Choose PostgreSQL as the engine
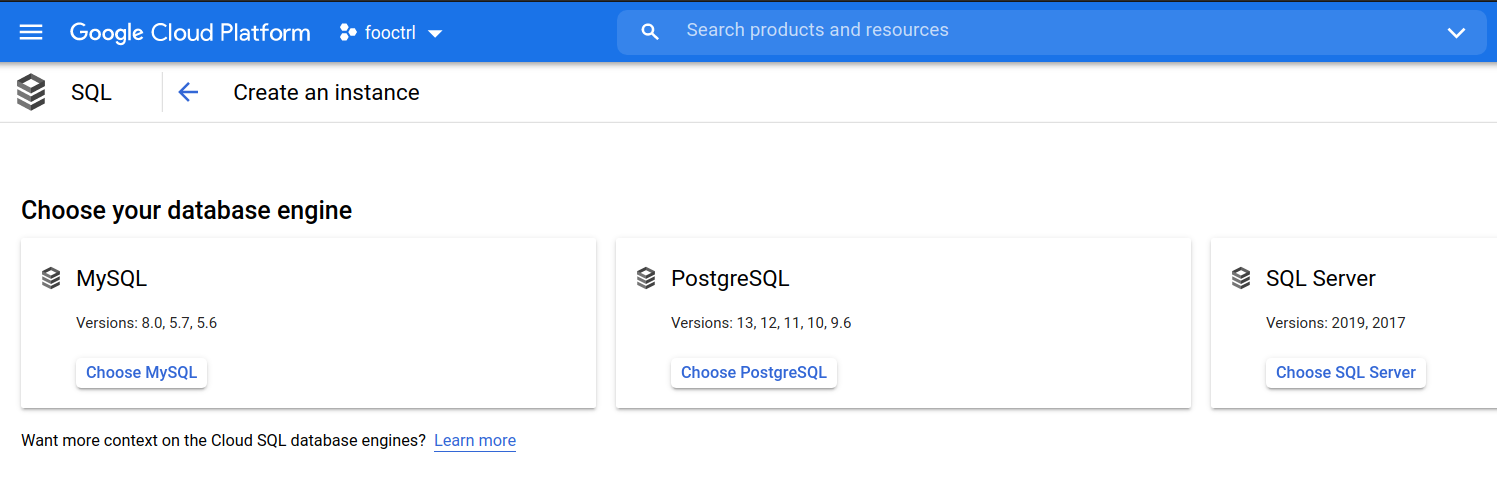The width and height of the screenshot is (1497, 483). [754, 372]
